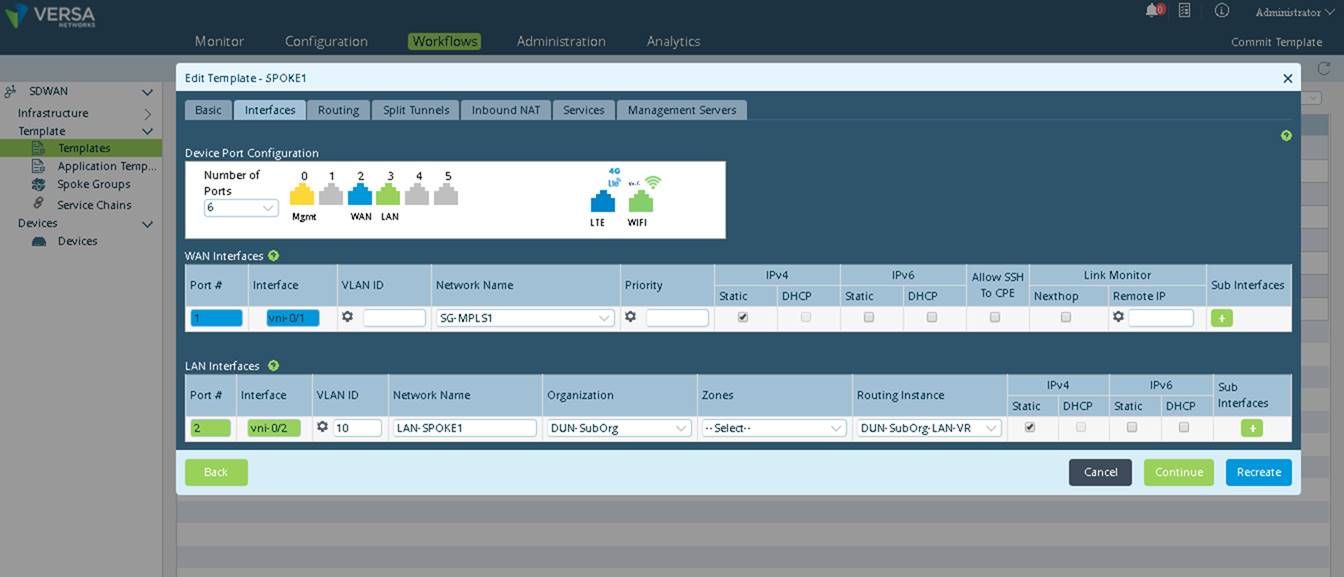Open Spoke Groups in sidebar
1344x577 pixels.
coord(94,184)
